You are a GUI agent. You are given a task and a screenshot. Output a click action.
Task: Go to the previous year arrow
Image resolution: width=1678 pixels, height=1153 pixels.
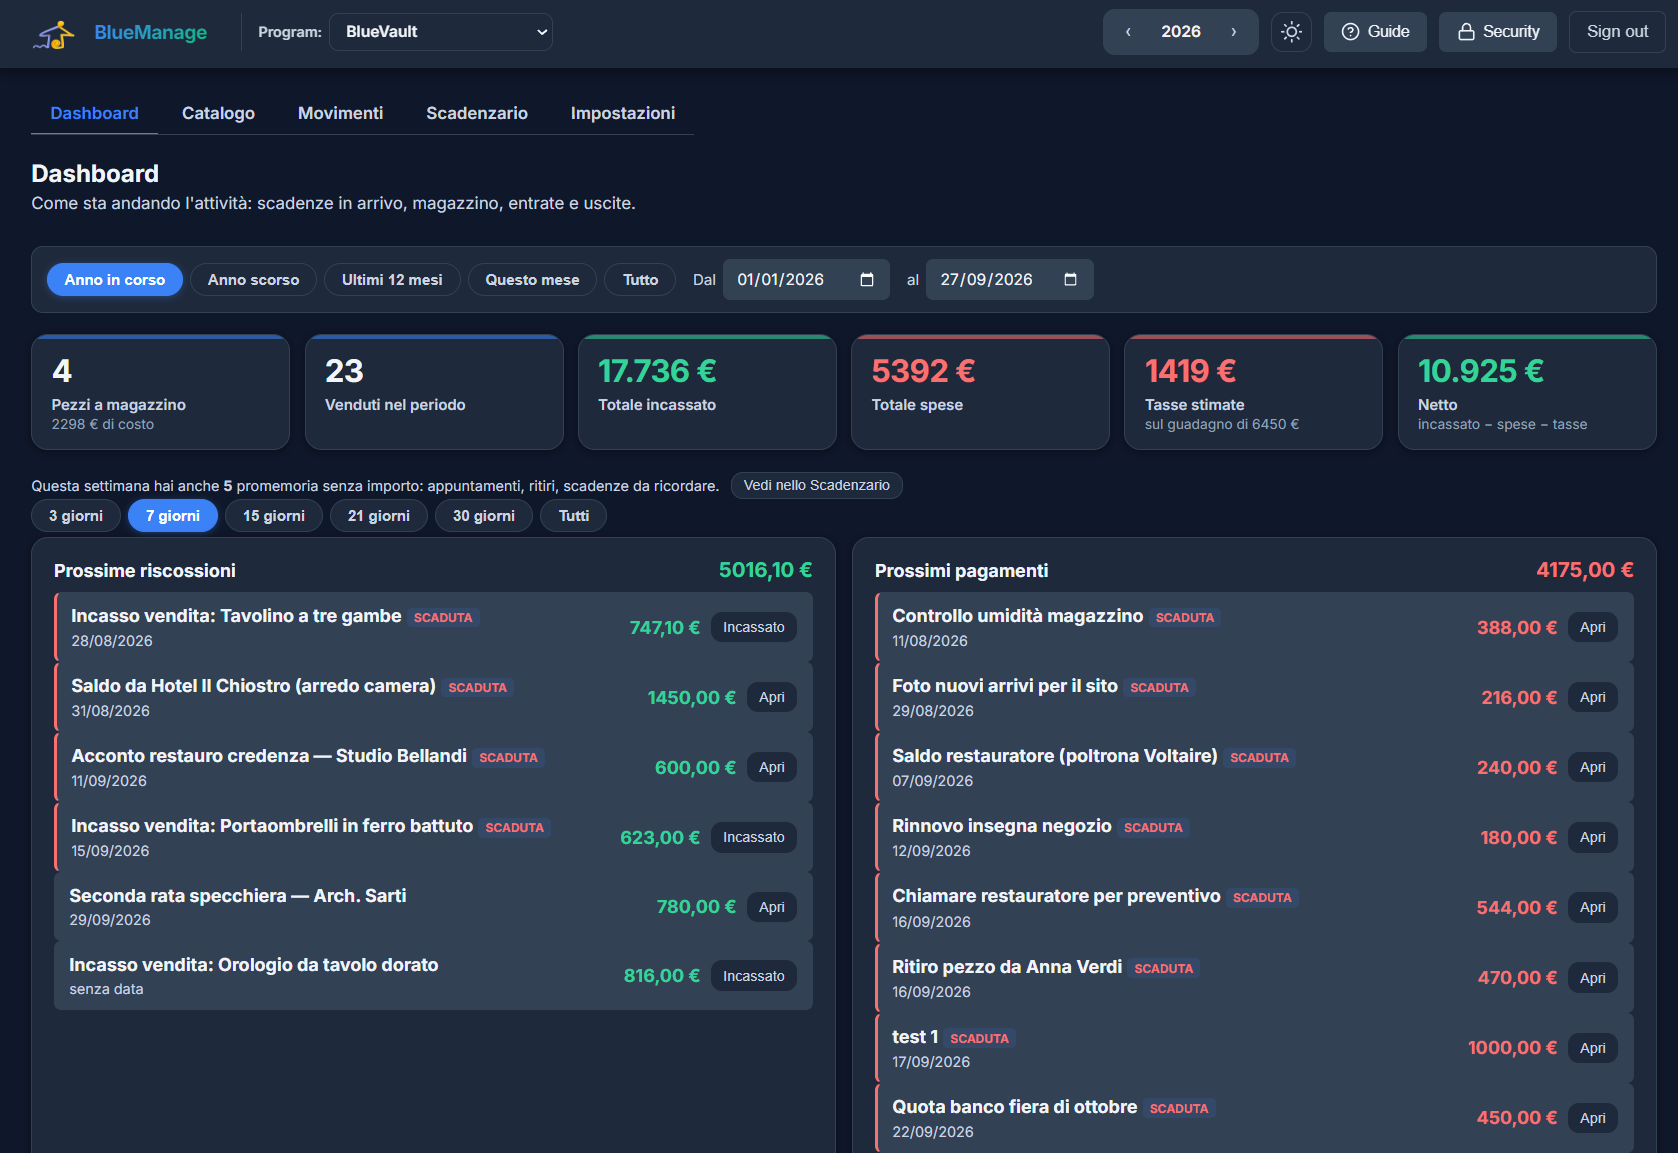click(1128, 32)
